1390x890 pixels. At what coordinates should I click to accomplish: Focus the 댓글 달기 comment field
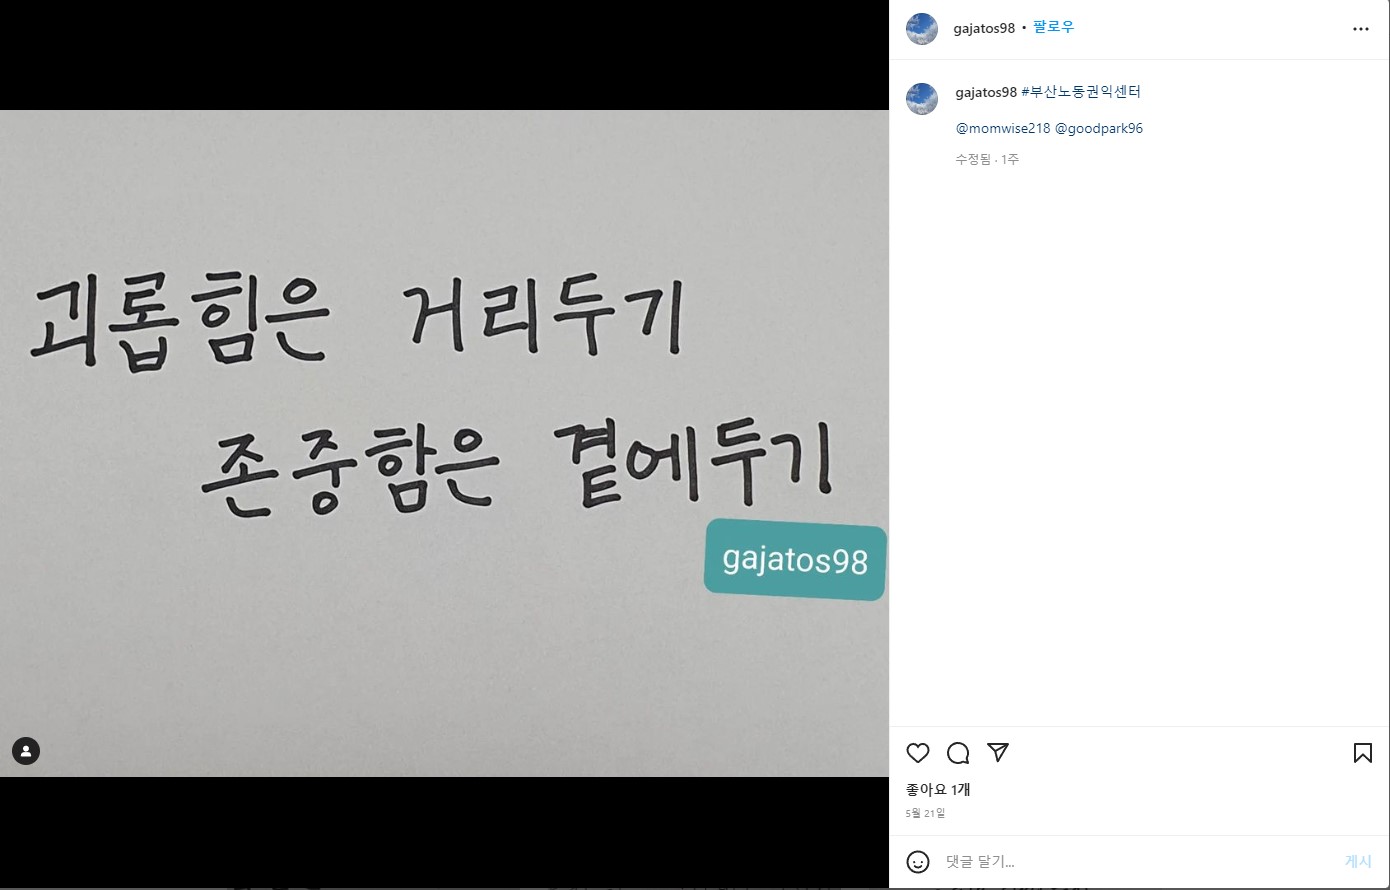(1138, 862)
